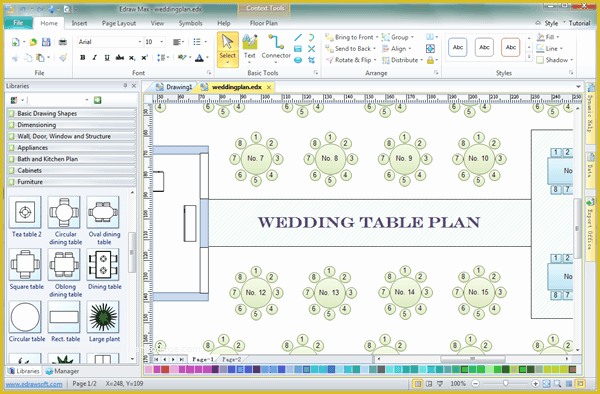
Task: Expand Bath and Kitchen Plan library
Action: [72, 159]
